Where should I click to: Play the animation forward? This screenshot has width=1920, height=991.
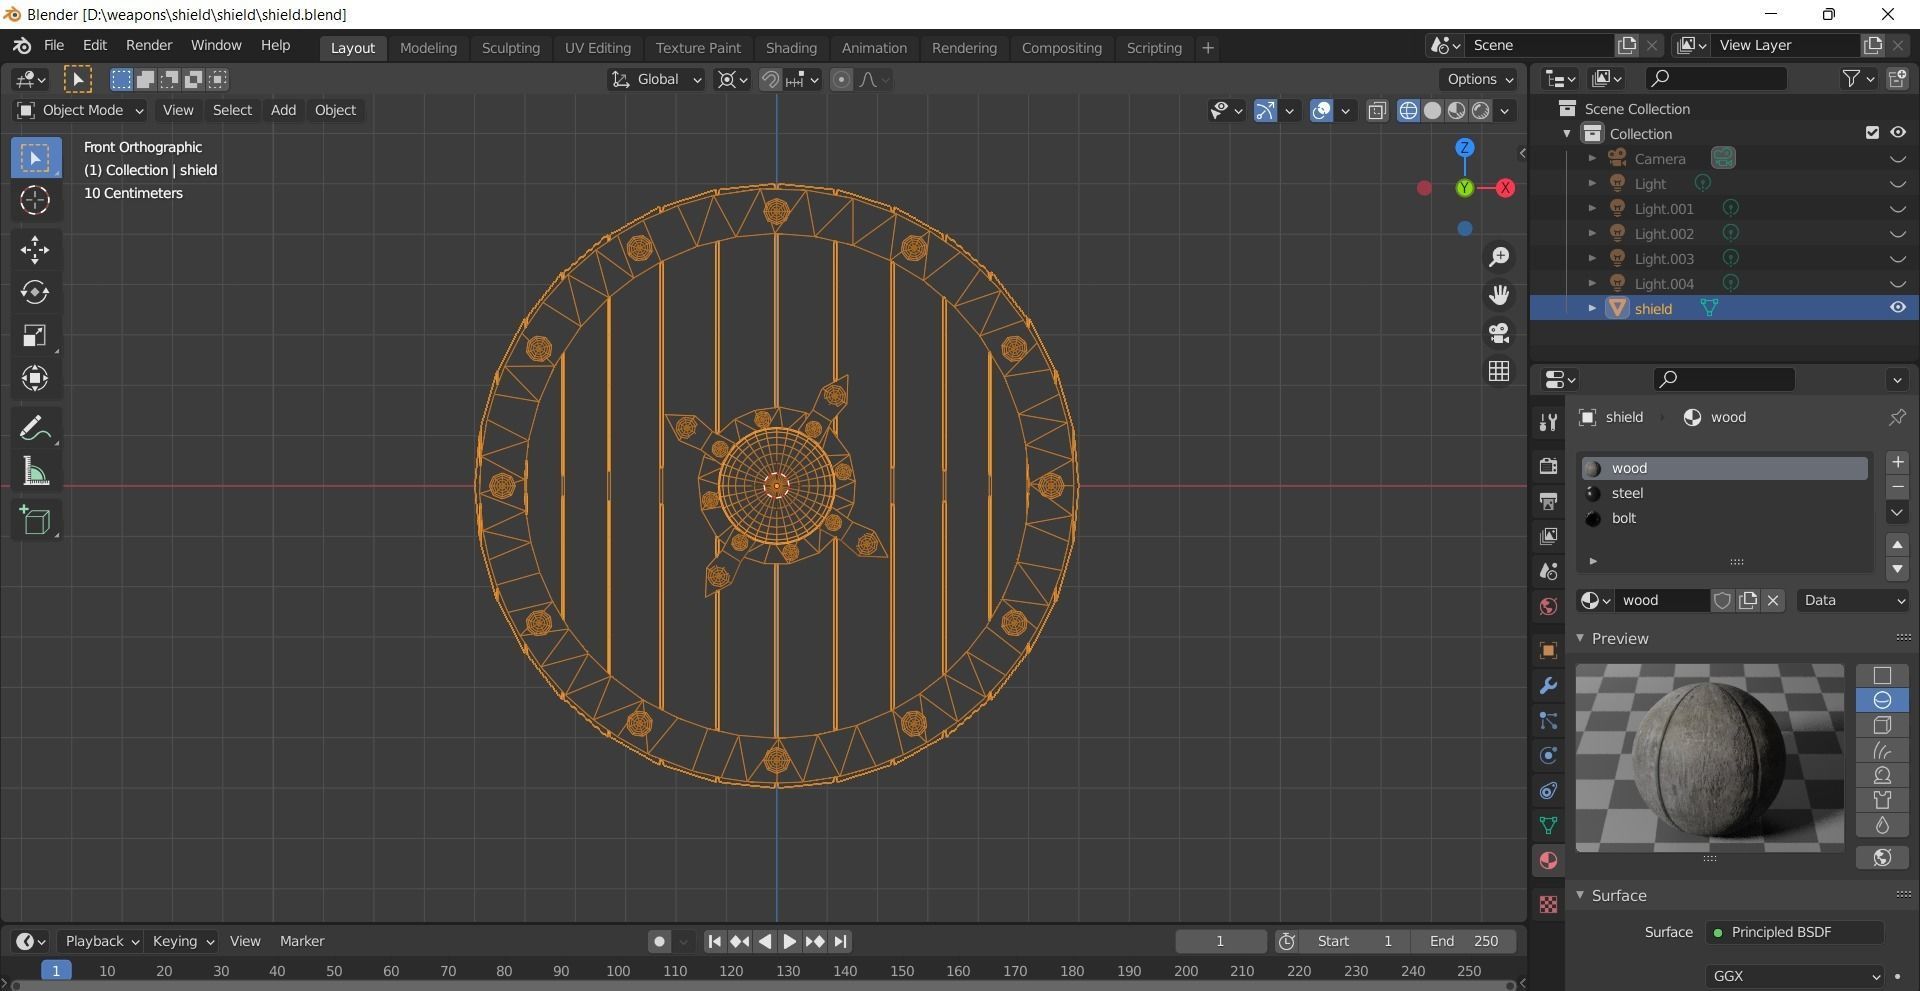tap(789, 941)
